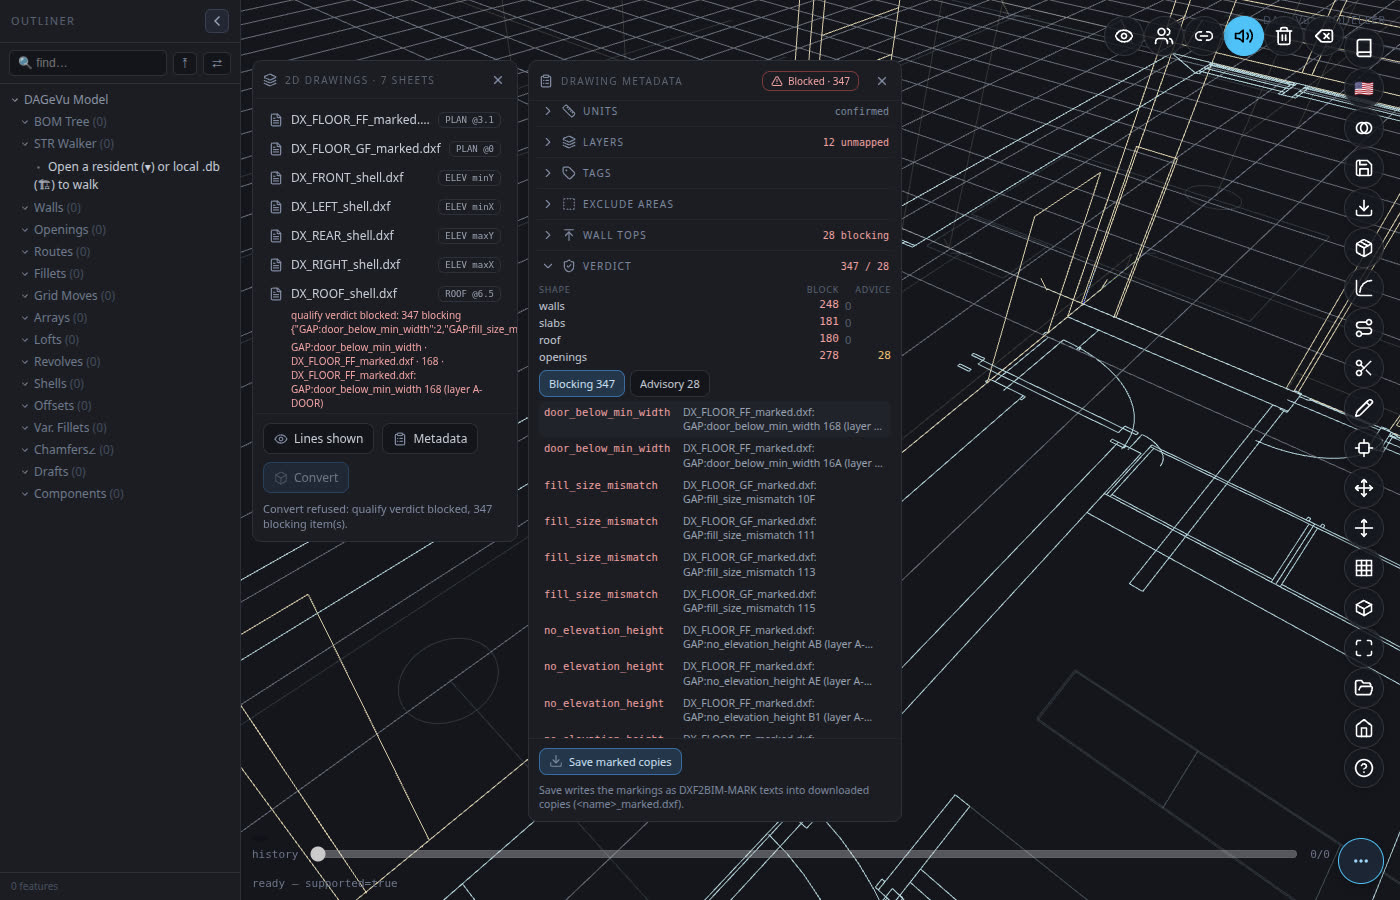The image size is (1400, 900).
Task: Open the three-dots more menu button
Action: pos(1361,860)
